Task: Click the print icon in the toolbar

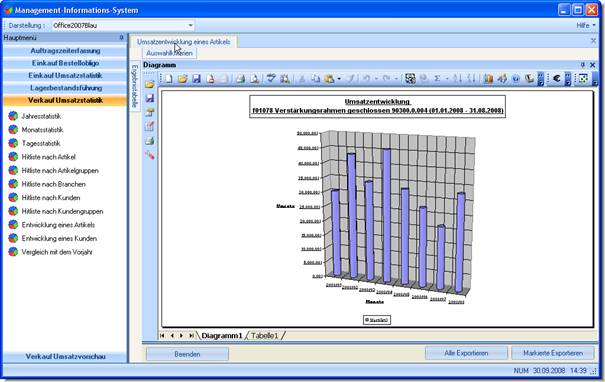Action: (240, 79)
